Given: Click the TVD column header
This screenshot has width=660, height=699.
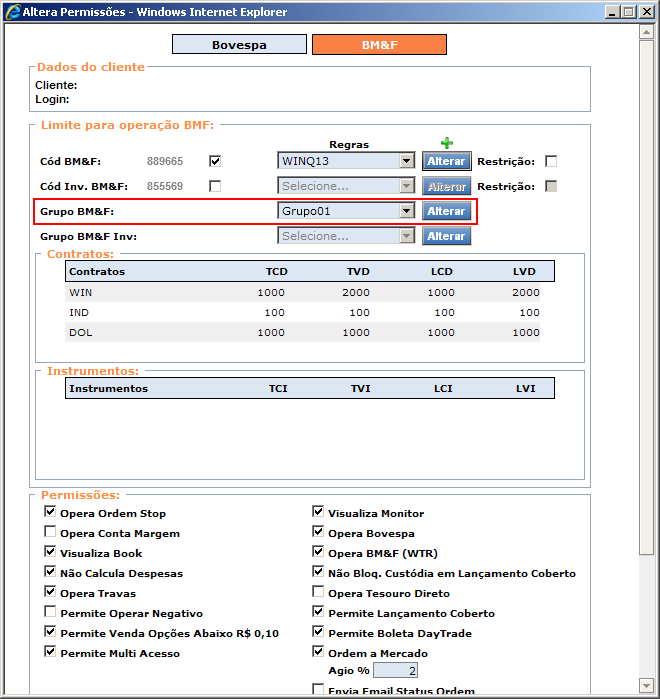Looking at the screenshot, I should click(358, 271).
